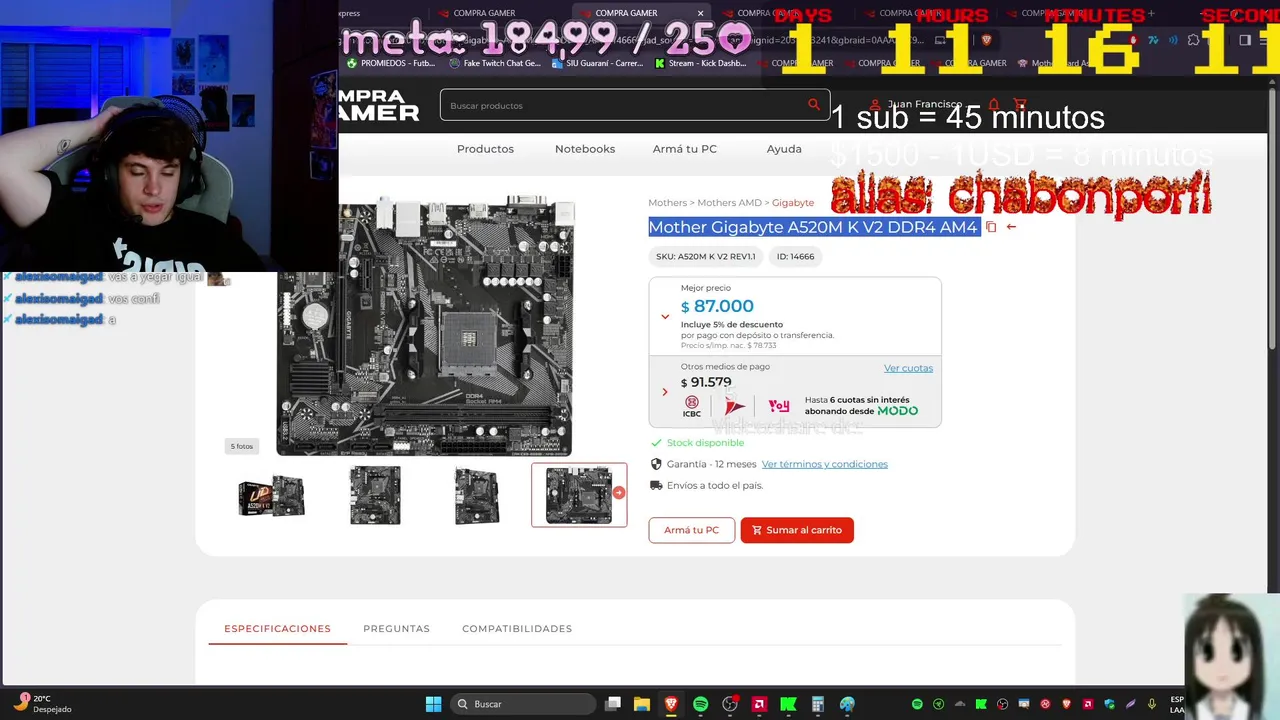Open Armá tu PC in the top navigation

685,149
